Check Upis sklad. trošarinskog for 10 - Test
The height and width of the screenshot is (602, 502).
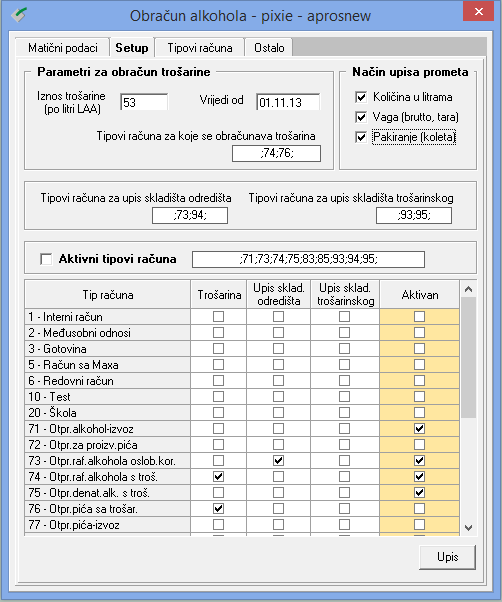(344, 397)
